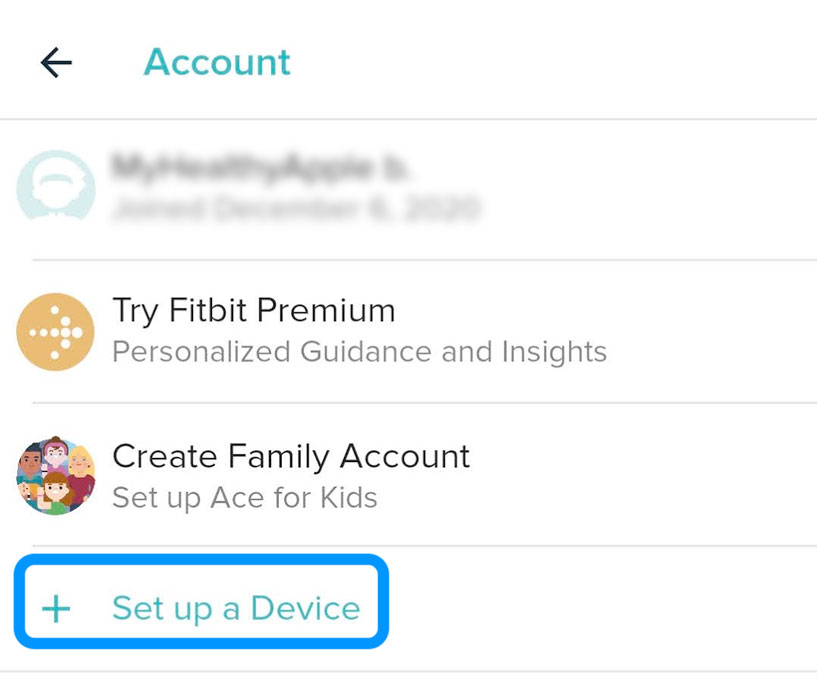817x700 pixels.
Task: Tap the back arrow icon
Action: [x=56, y=63]
